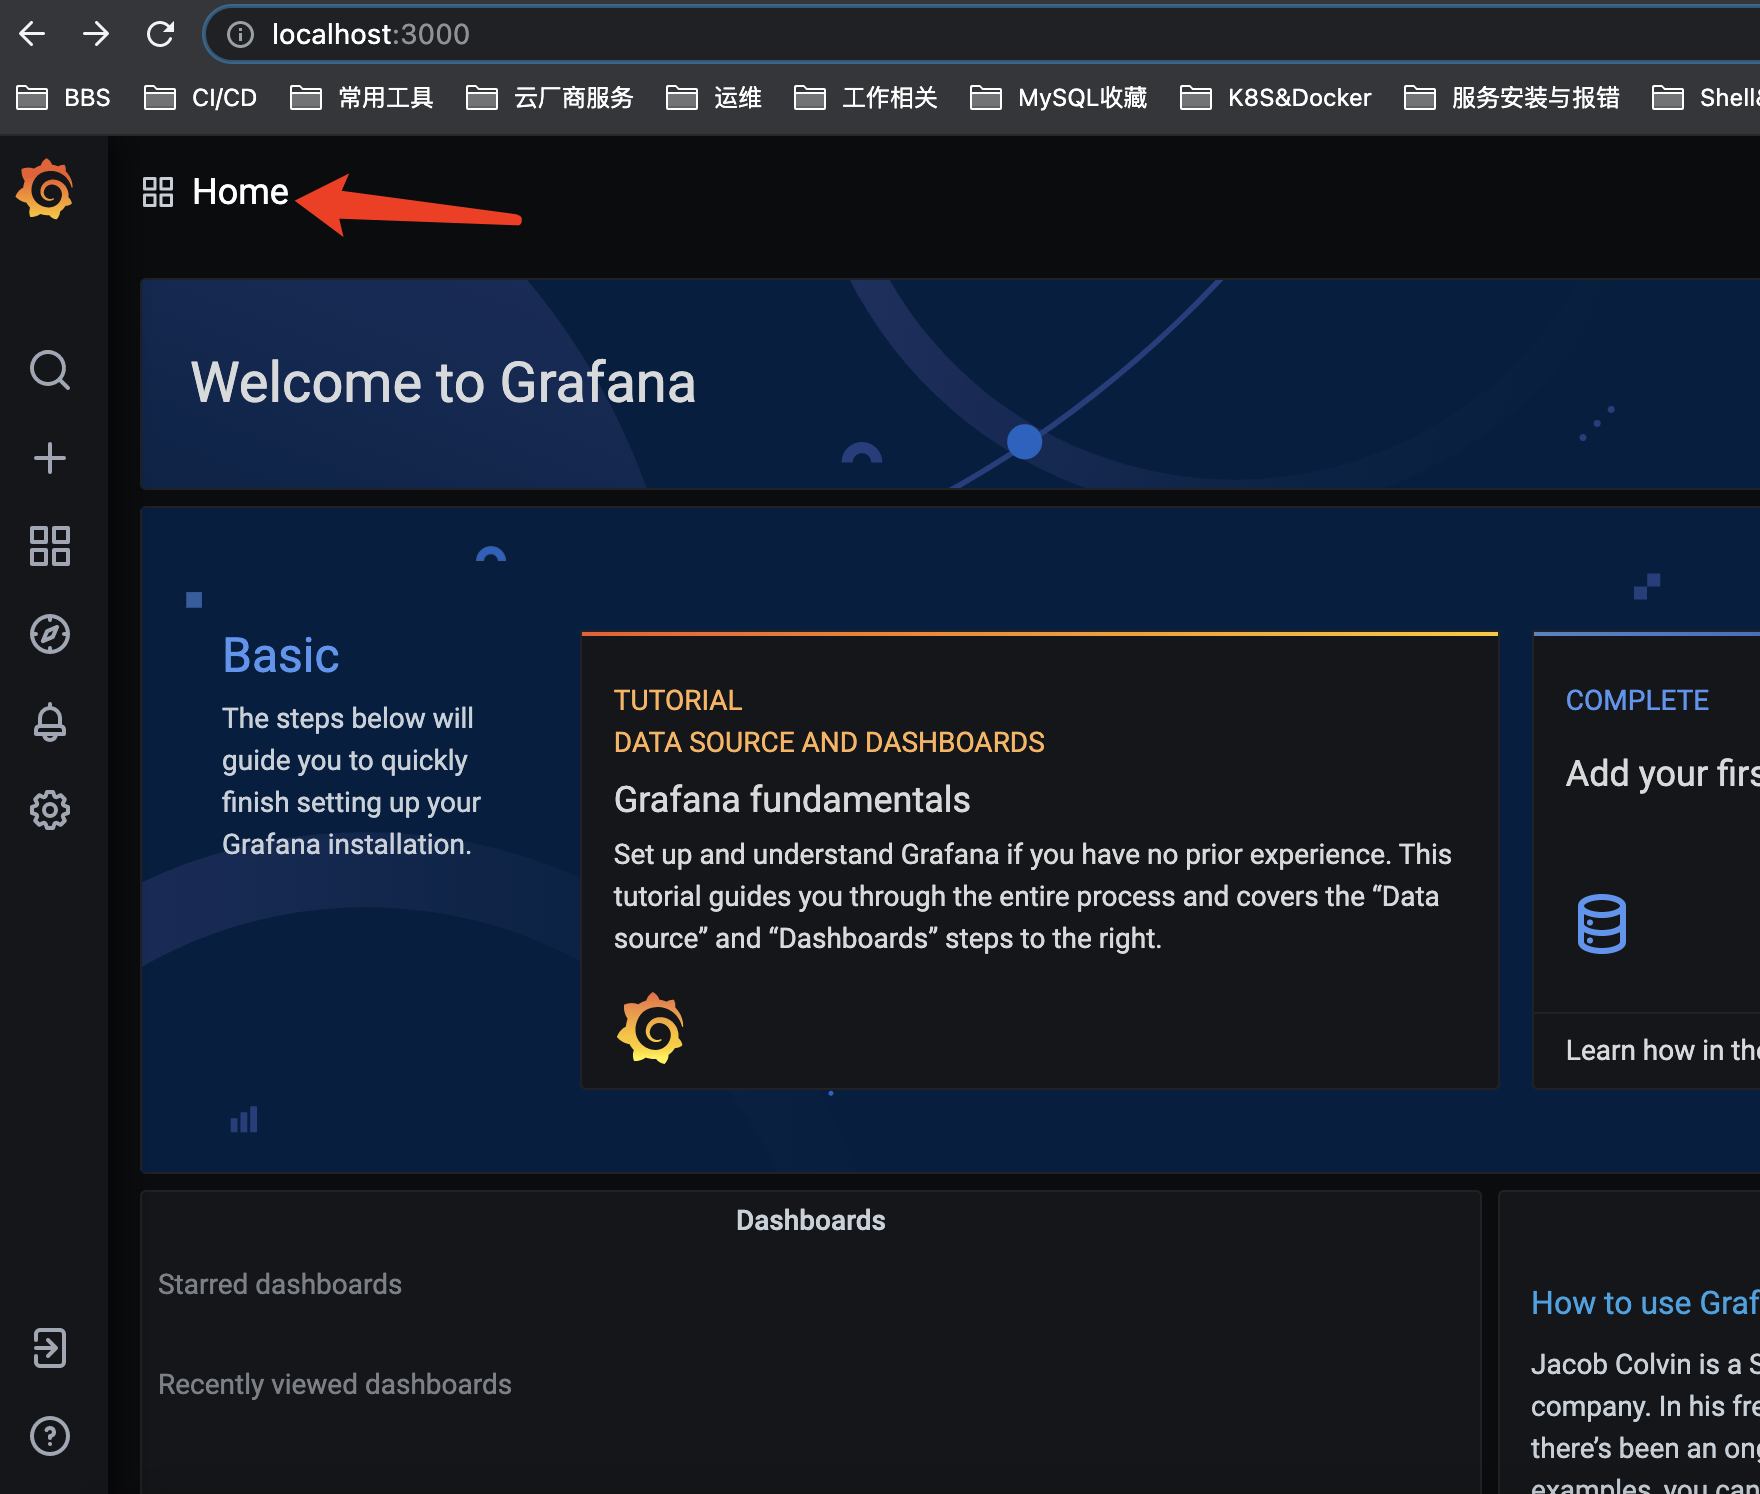Click the TUTORIAL label

click(x=678, y=700)
